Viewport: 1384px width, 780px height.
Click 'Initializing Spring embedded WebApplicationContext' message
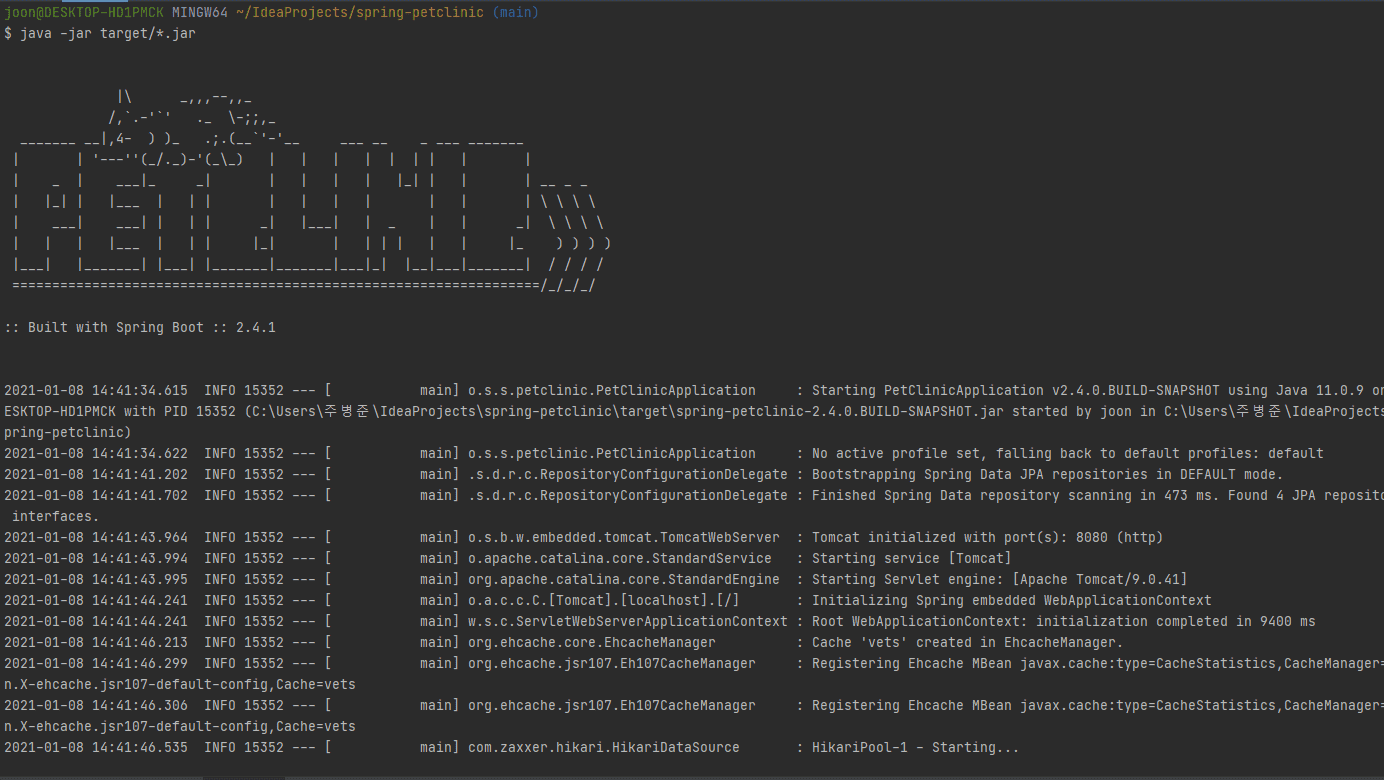[x=1012, y=601]
